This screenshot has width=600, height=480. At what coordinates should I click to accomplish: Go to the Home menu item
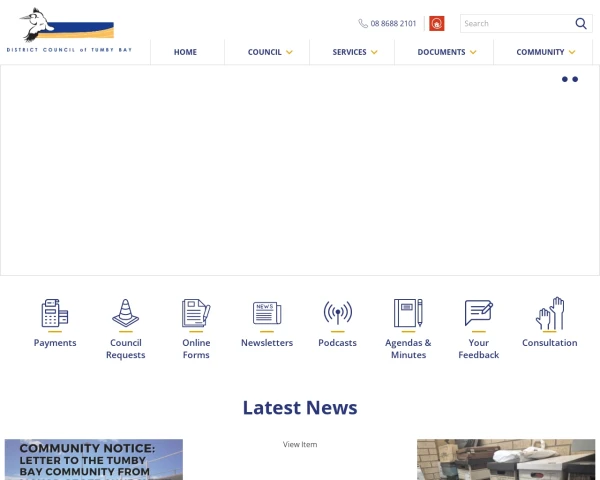[185, 52]
